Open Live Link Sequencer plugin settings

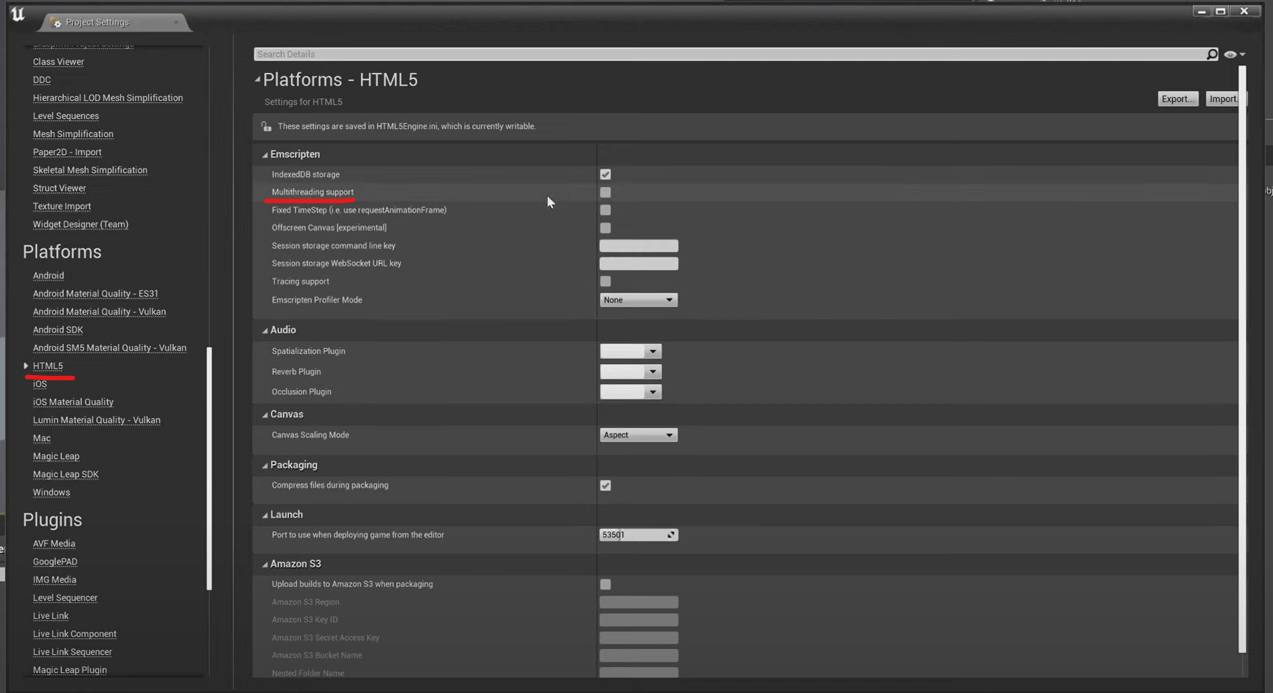click(72, 652)
